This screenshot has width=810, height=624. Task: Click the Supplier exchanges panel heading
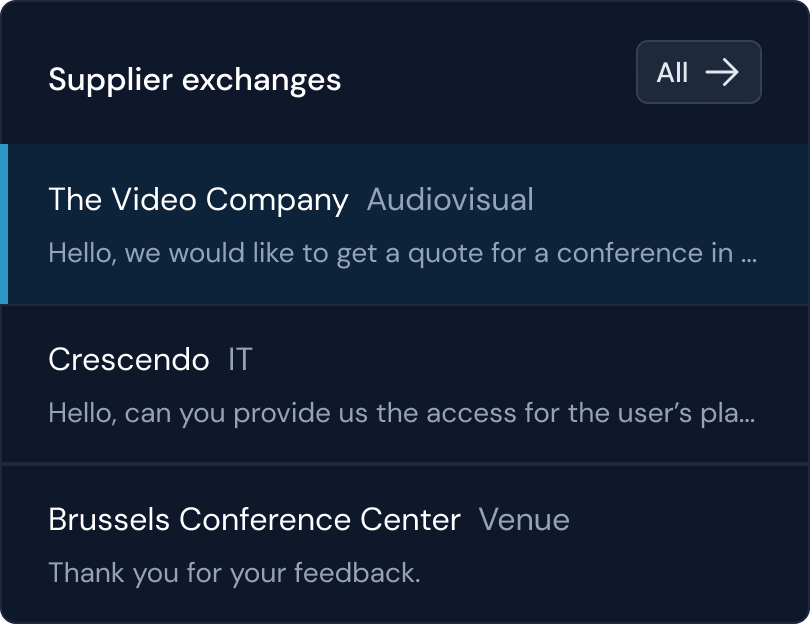tap(195, 79)
